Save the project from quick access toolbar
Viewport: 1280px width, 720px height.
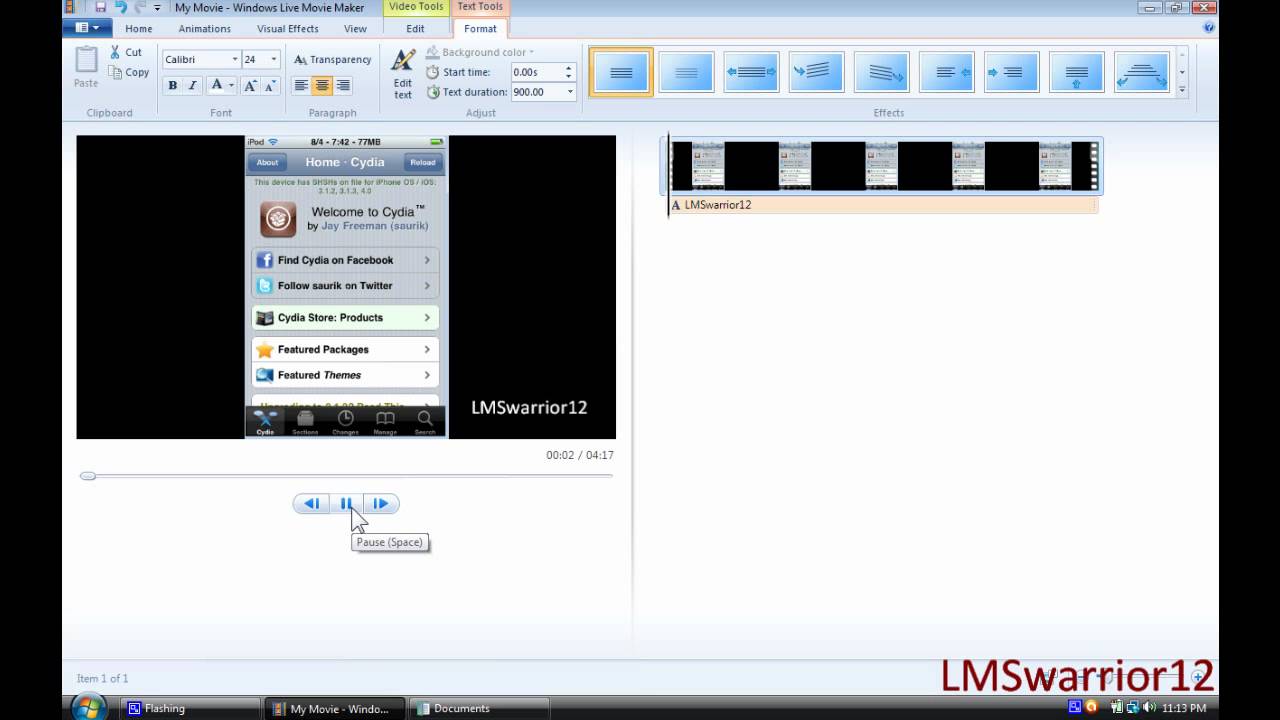(100, 7)
